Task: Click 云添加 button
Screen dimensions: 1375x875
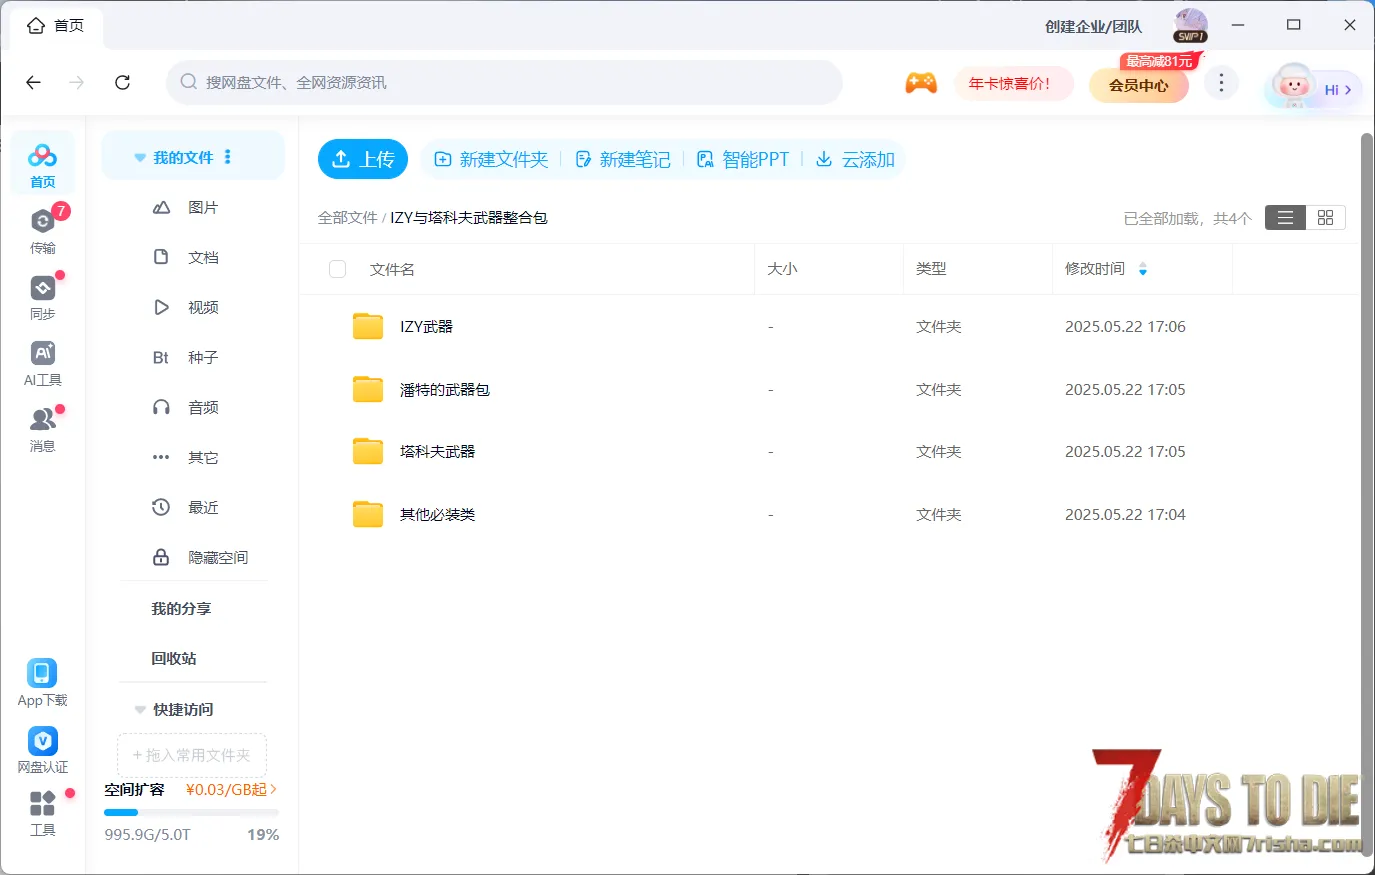Action: (855, 159)
